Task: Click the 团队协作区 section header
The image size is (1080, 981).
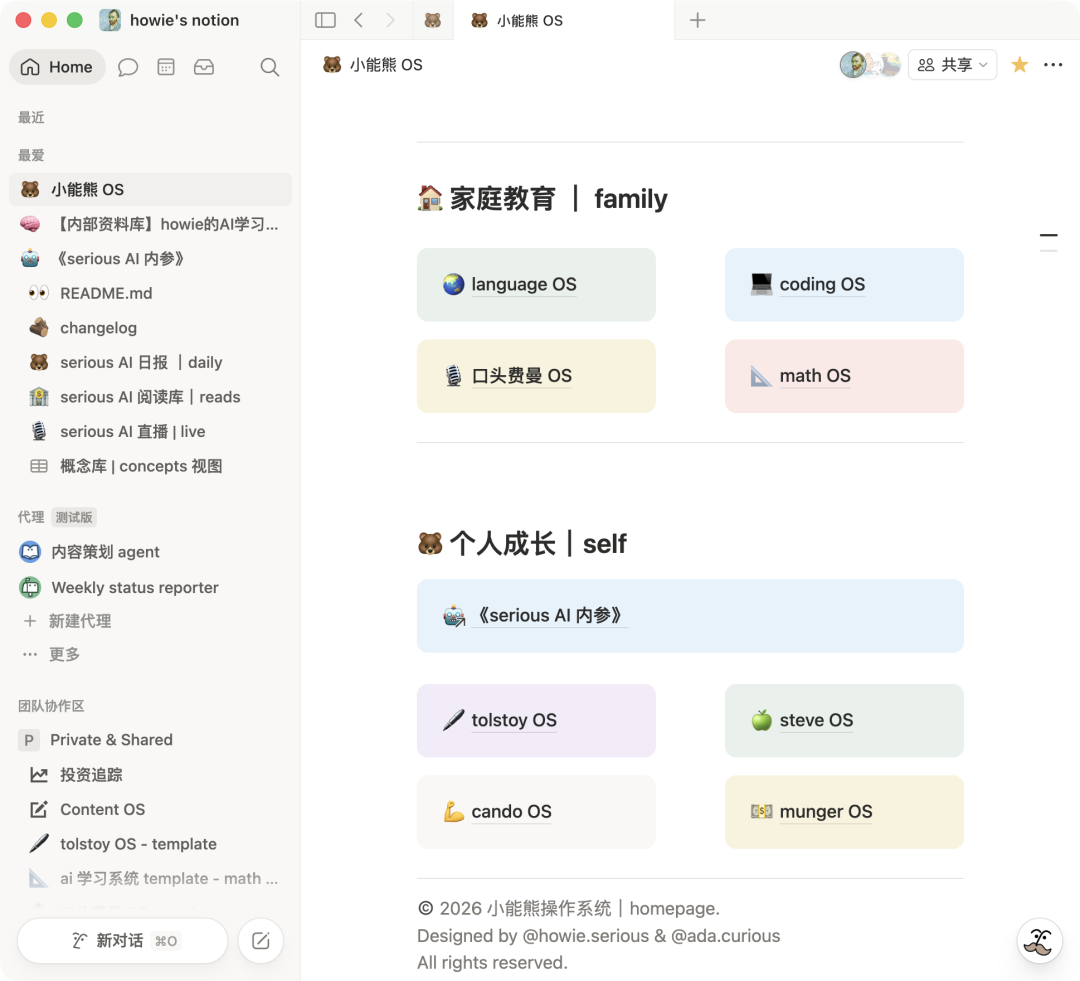Action: click(51, 706)
